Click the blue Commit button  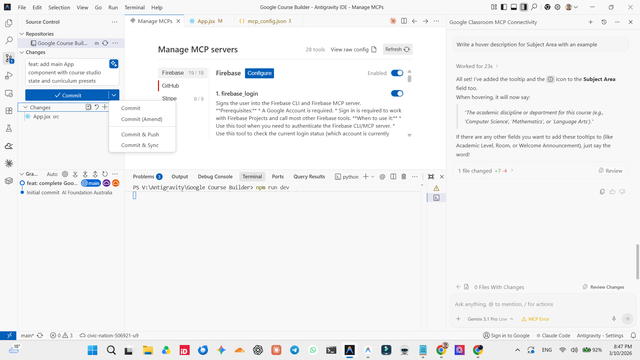(x=67, y=95)
